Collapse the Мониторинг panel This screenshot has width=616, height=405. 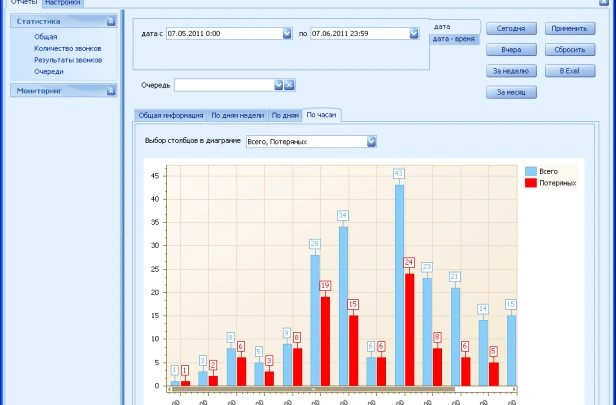click(111, 90)
